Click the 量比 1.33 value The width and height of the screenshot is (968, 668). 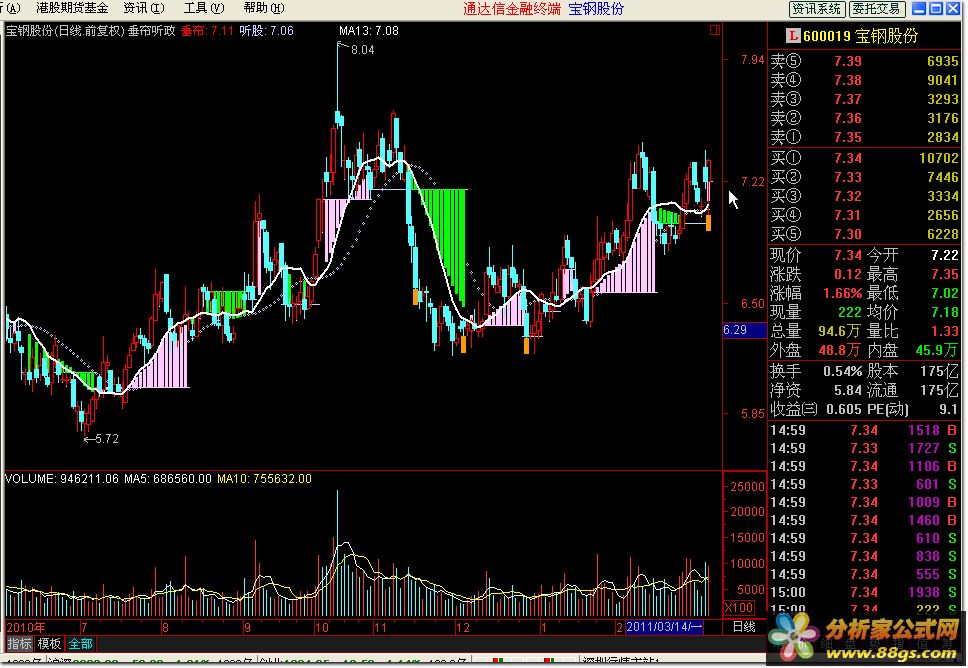(945, 332)
